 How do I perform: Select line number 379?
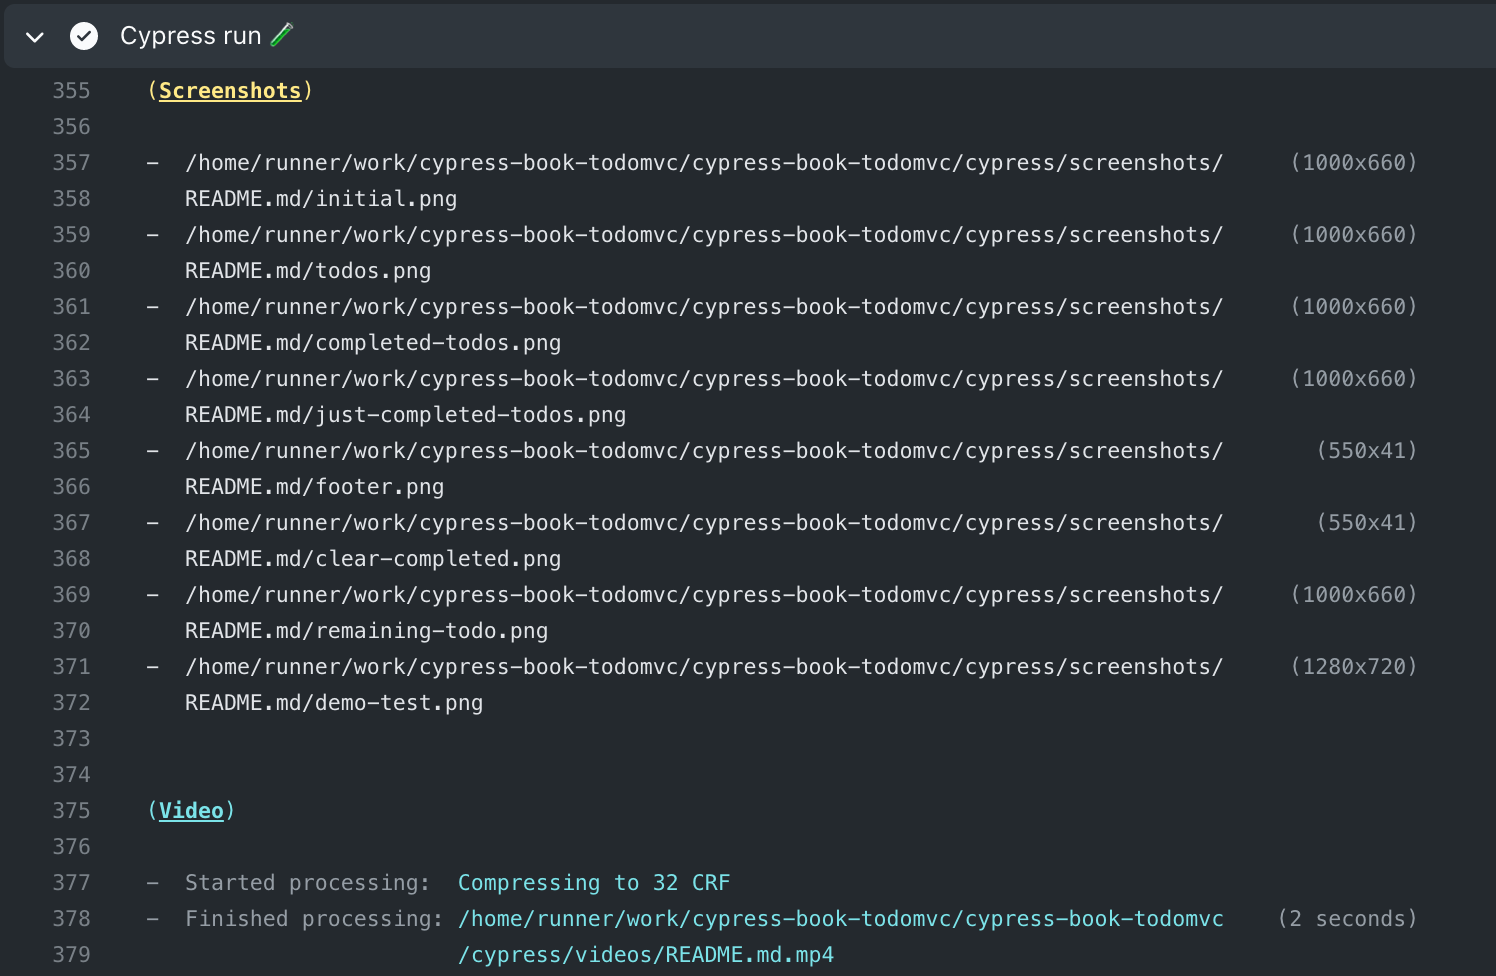[71, 955]
